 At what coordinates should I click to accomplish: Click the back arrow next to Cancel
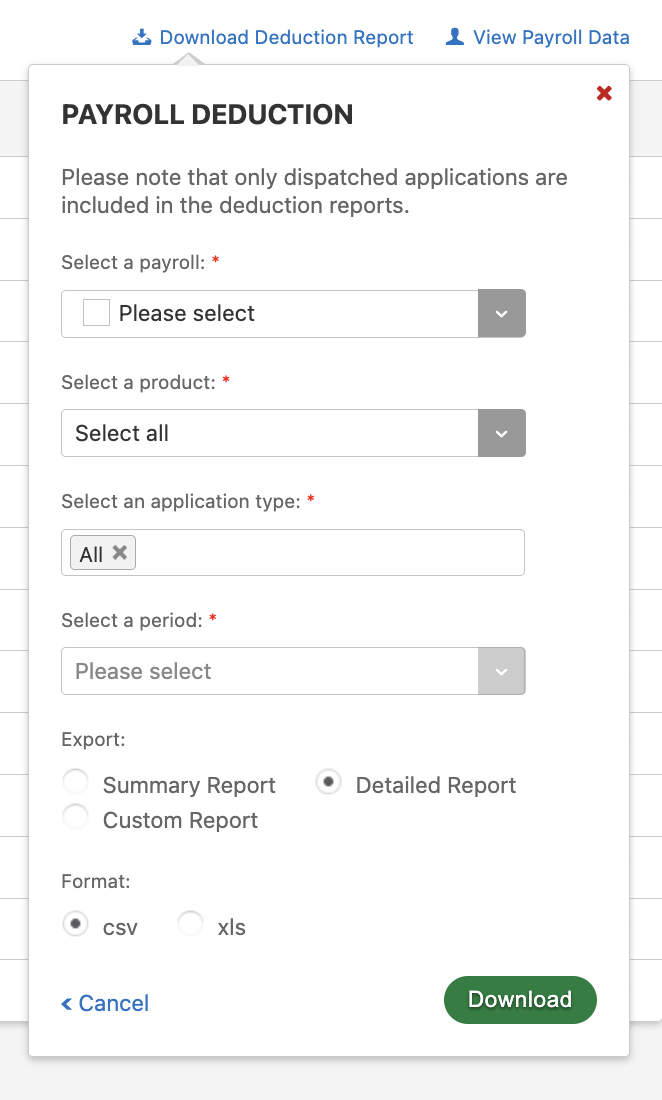click(66, 1003)
